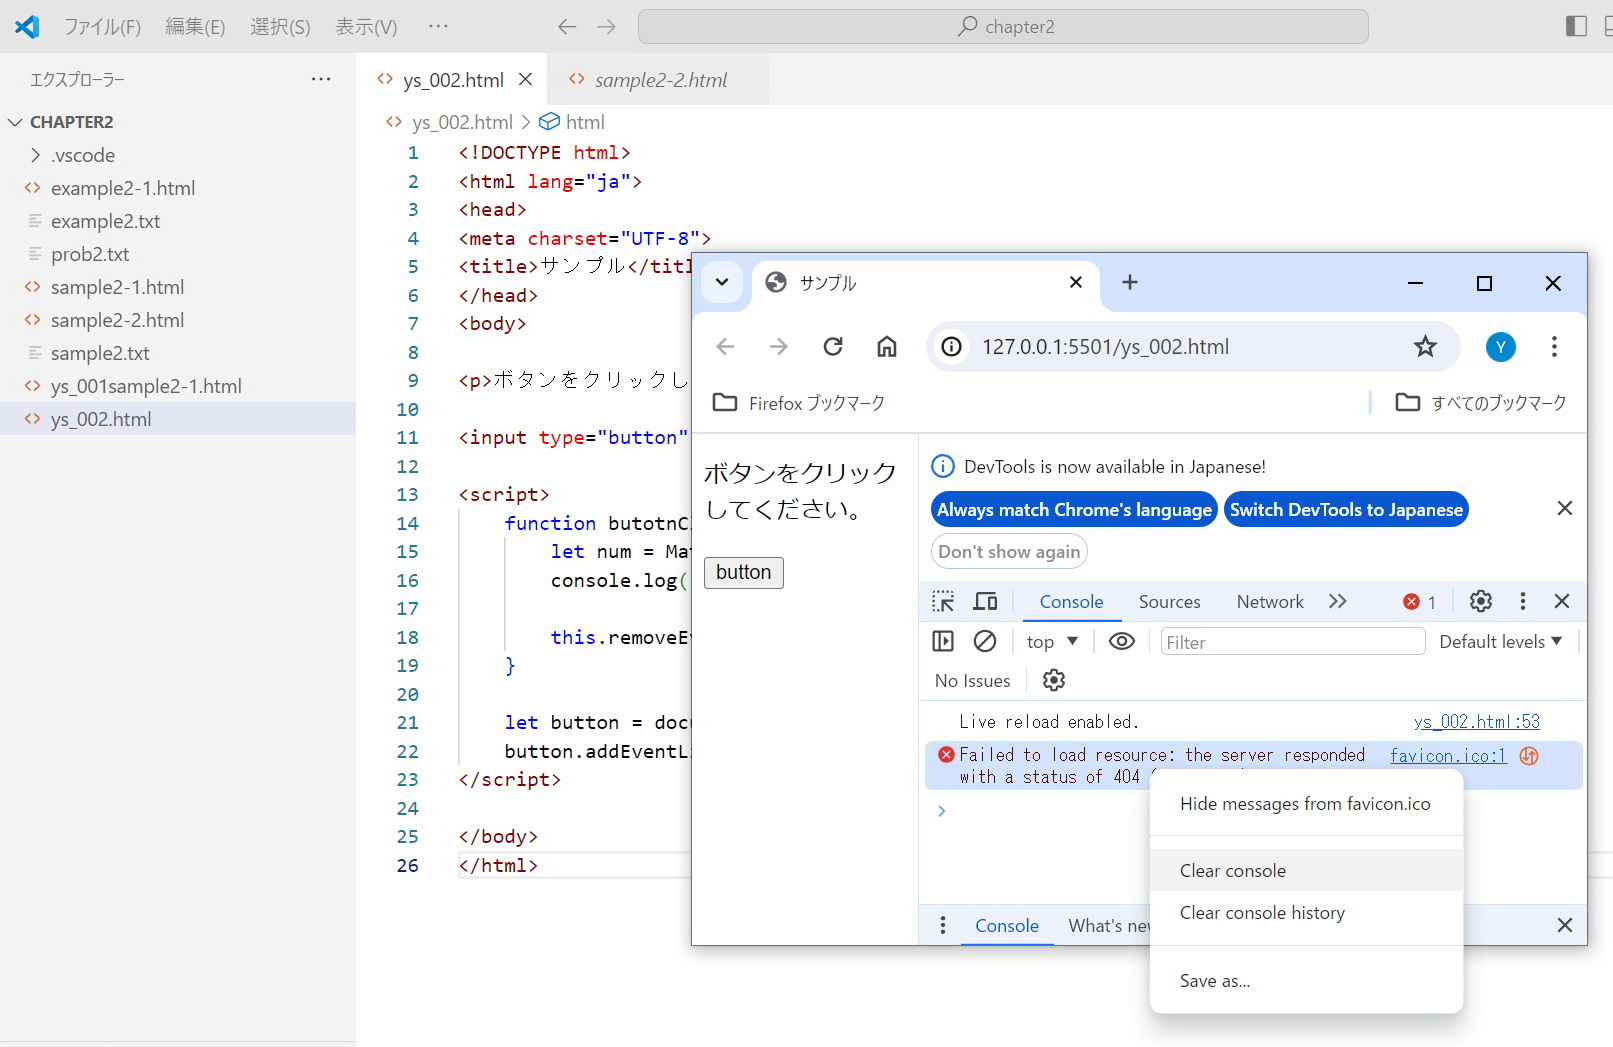Open issues settings gear next to No Issues
The image size is (1613, 1047).
point(1054,681)
